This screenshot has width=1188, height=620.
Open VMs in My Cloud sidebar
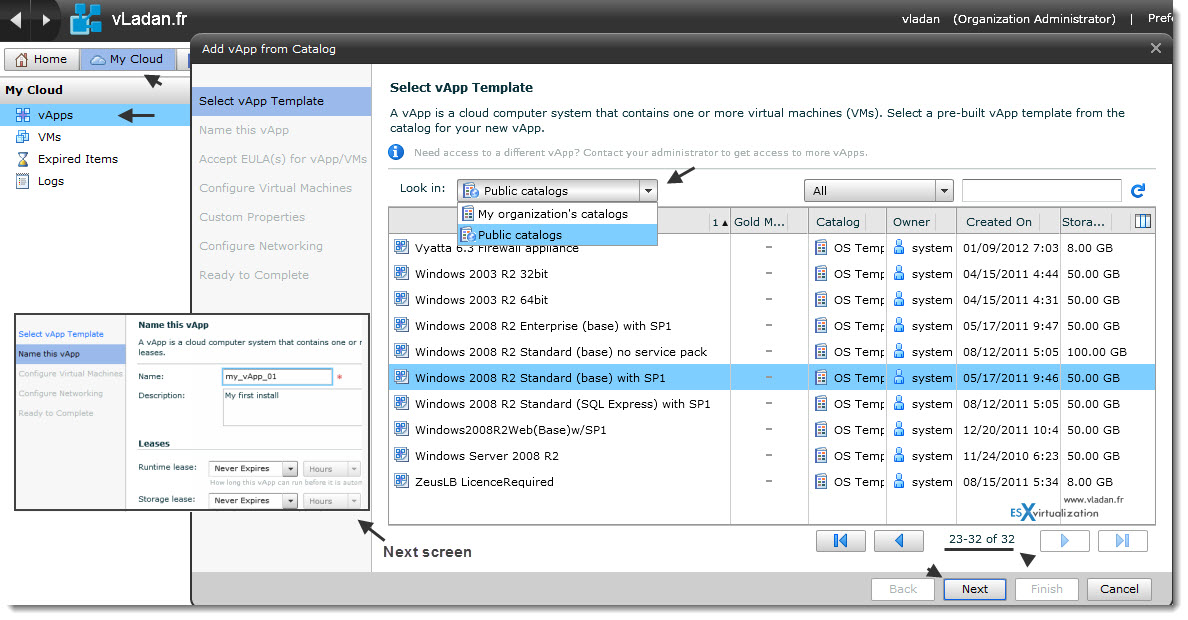point(49,137)
